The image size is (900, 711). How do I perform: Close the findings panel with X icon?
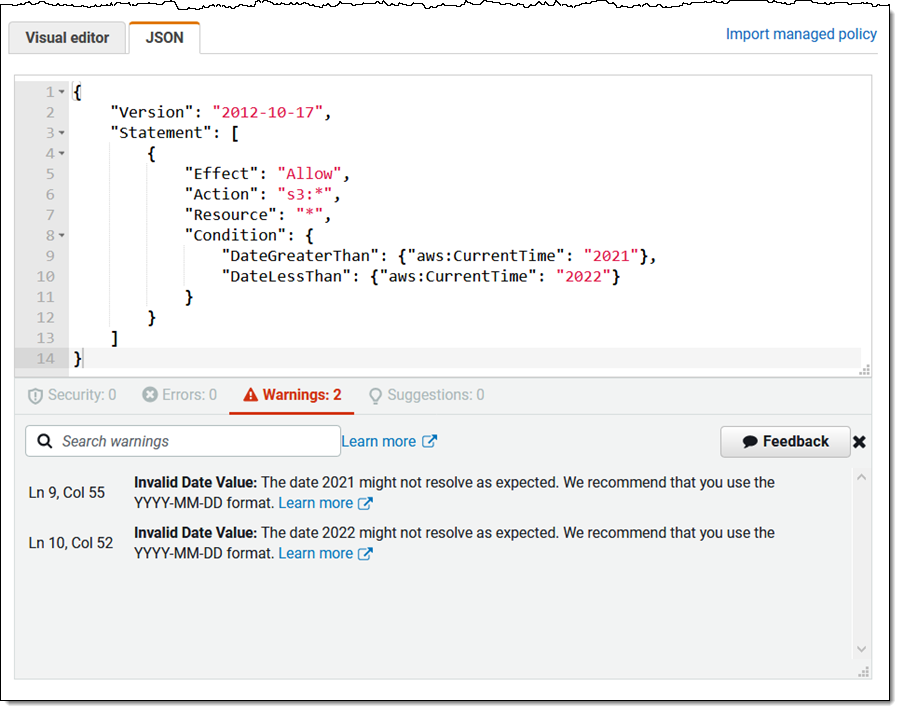pyautogui.click(x=859, y=442)
